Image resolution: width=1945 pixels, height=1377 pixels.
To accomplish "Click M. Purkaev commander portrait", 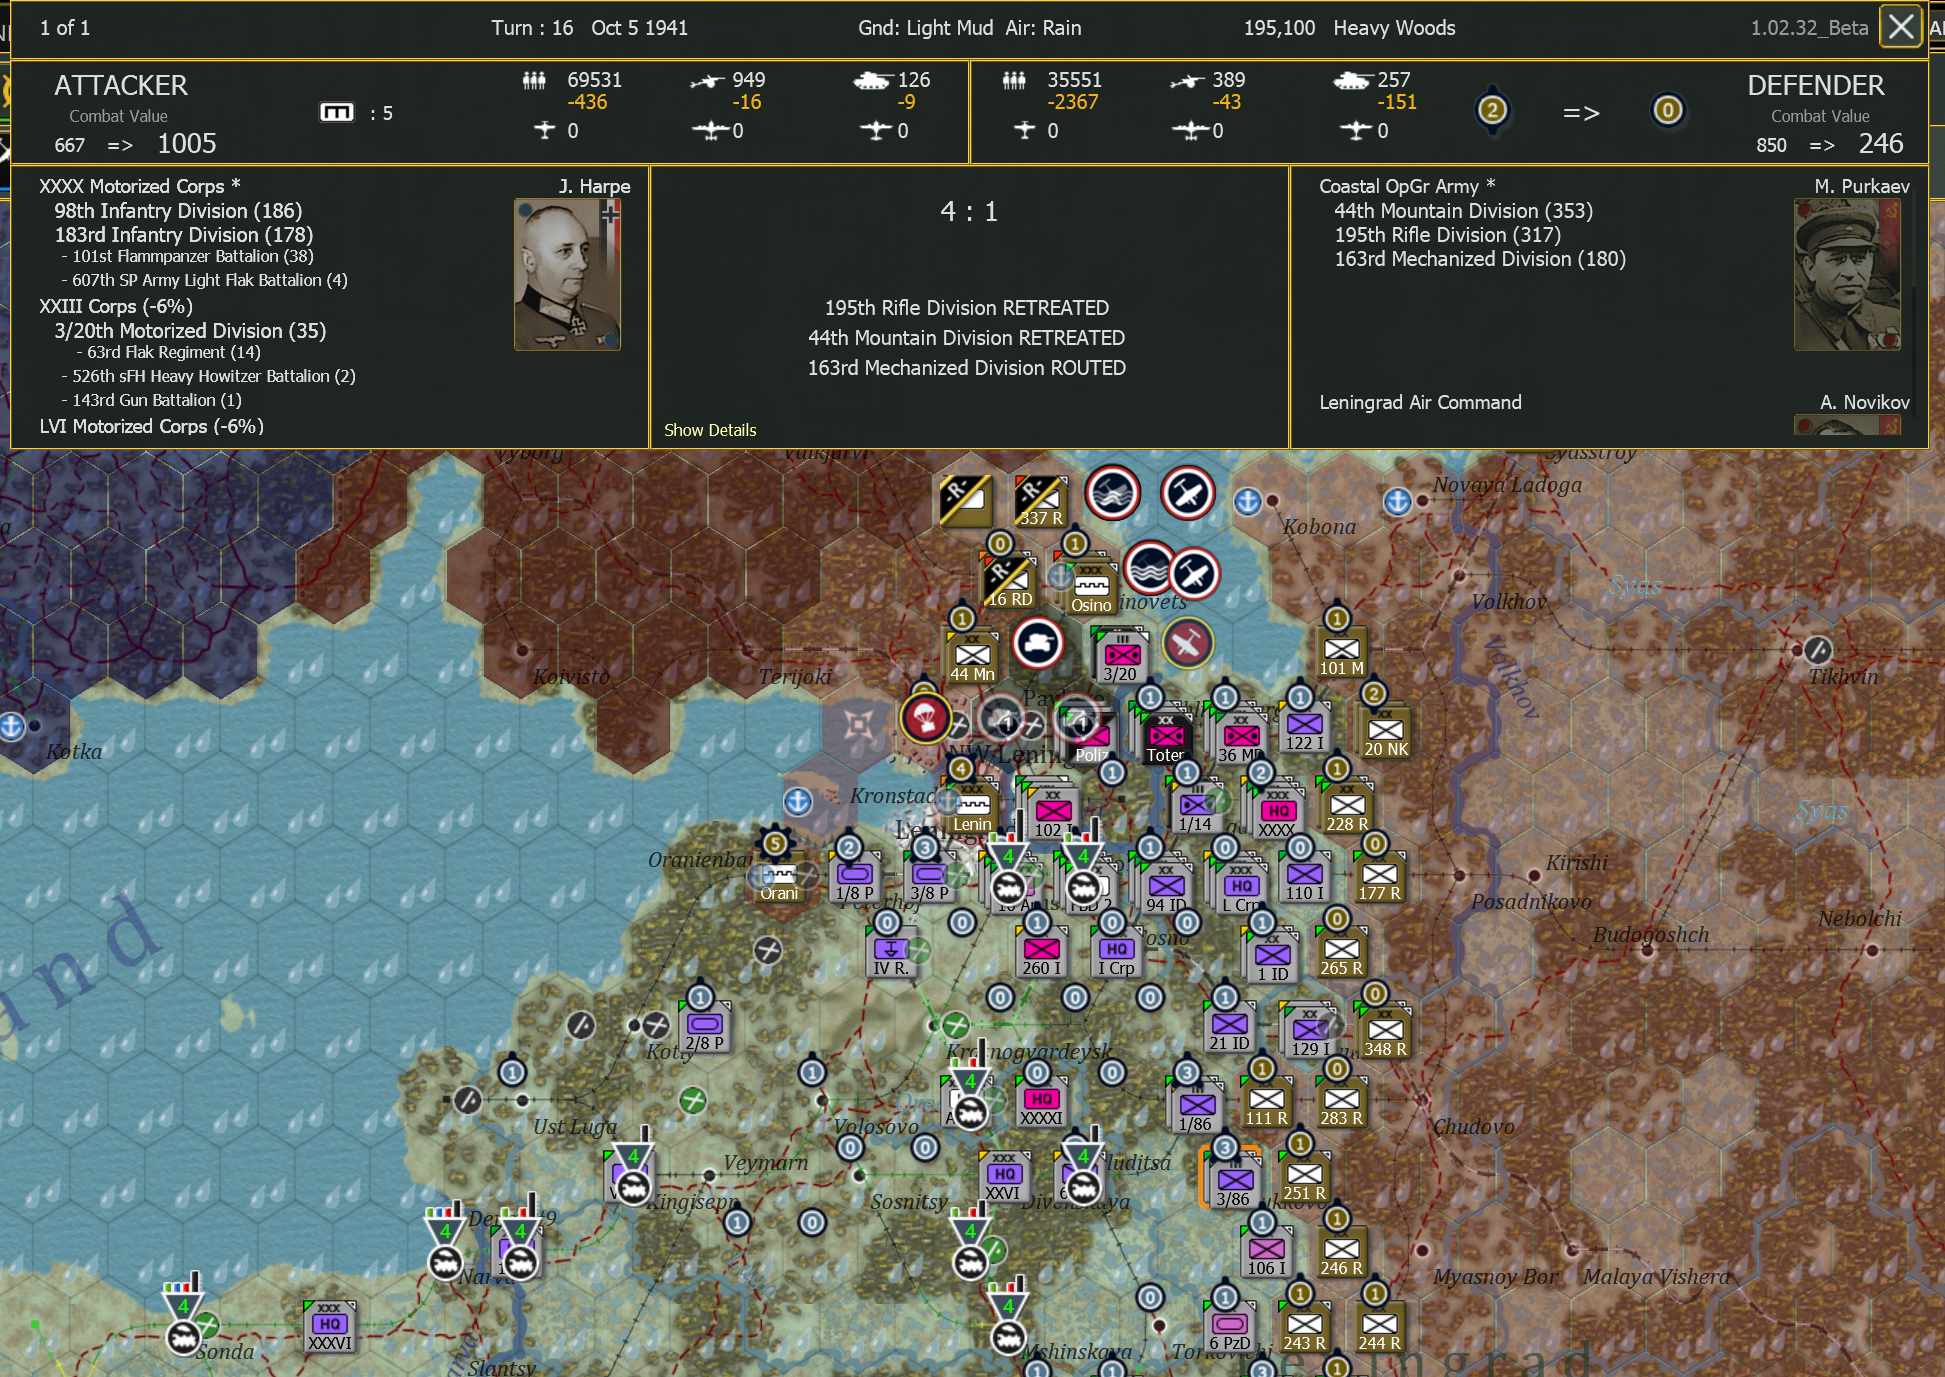I will tap(1847, 274).
